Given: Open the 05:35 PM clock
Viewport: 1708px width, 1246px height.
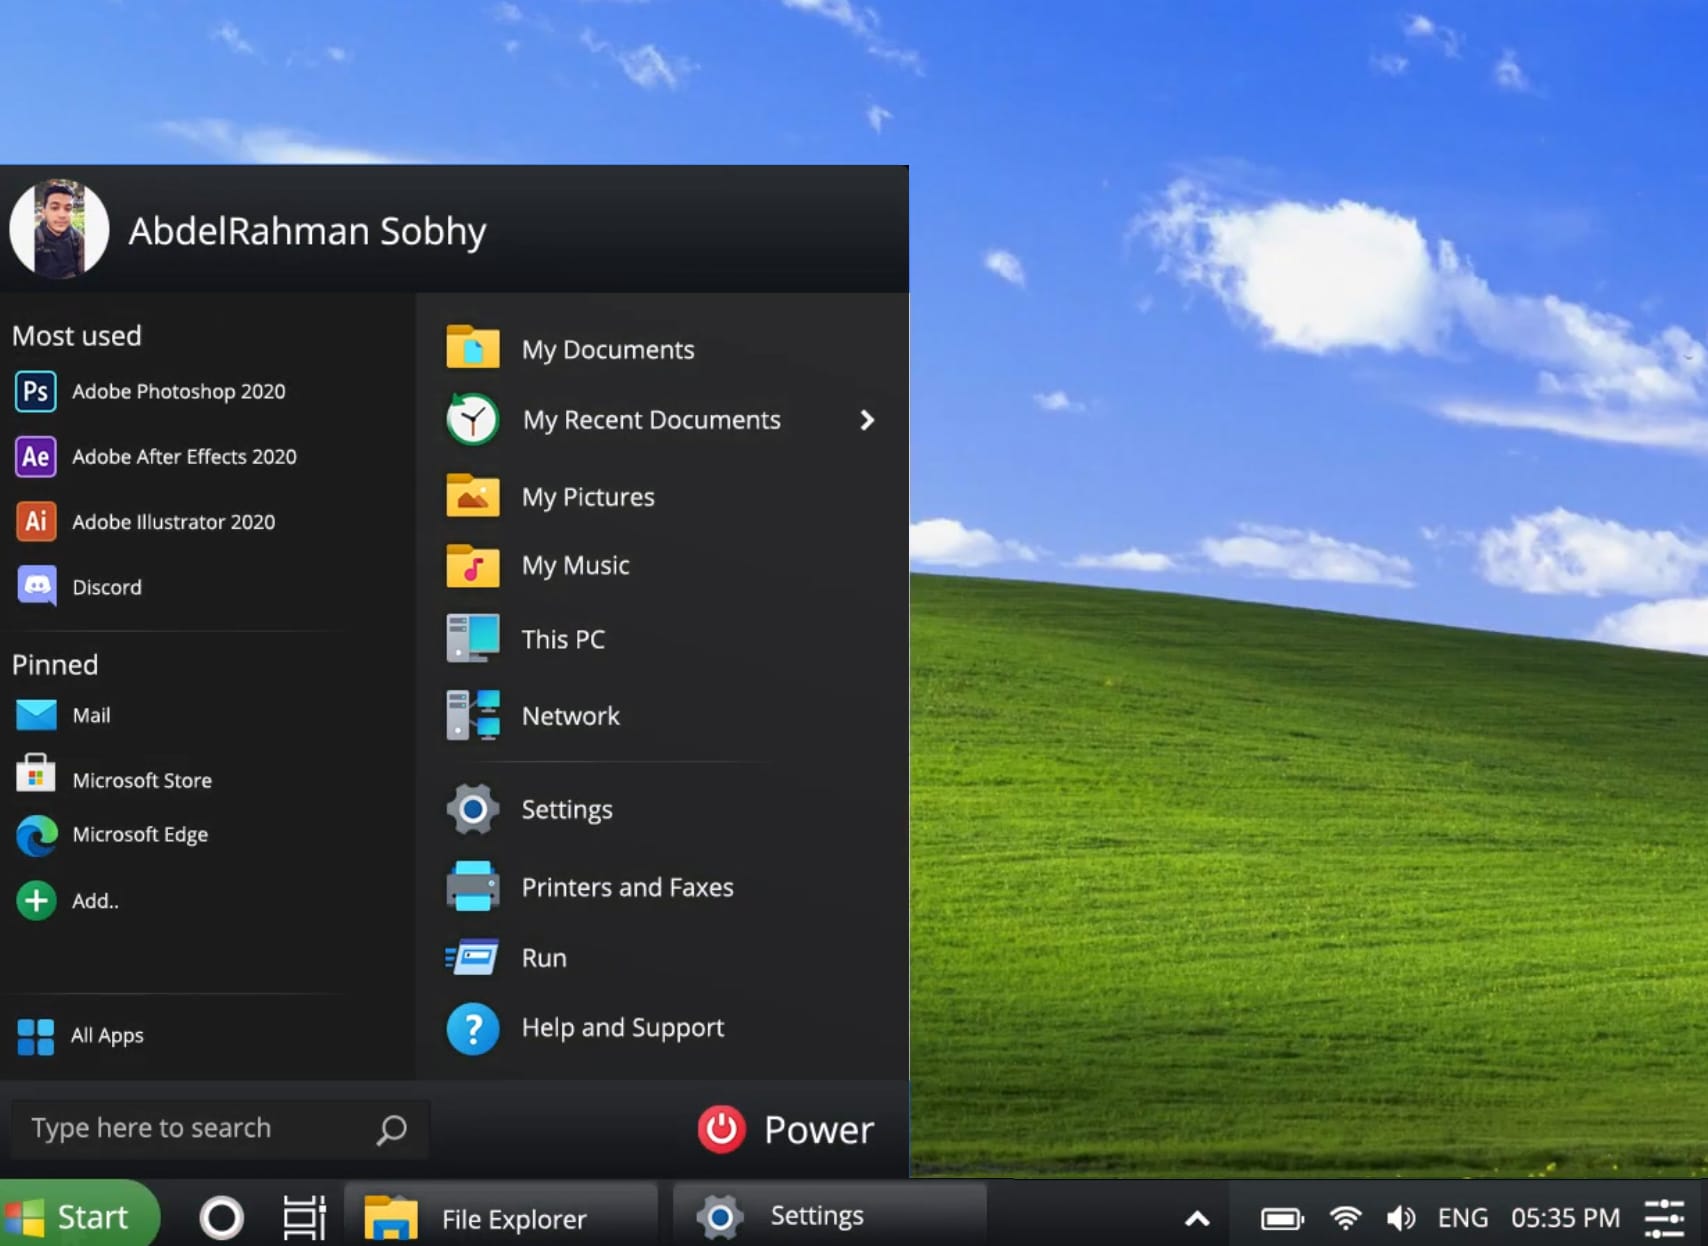Looking at the screenshot, I should (1565, 1218).
